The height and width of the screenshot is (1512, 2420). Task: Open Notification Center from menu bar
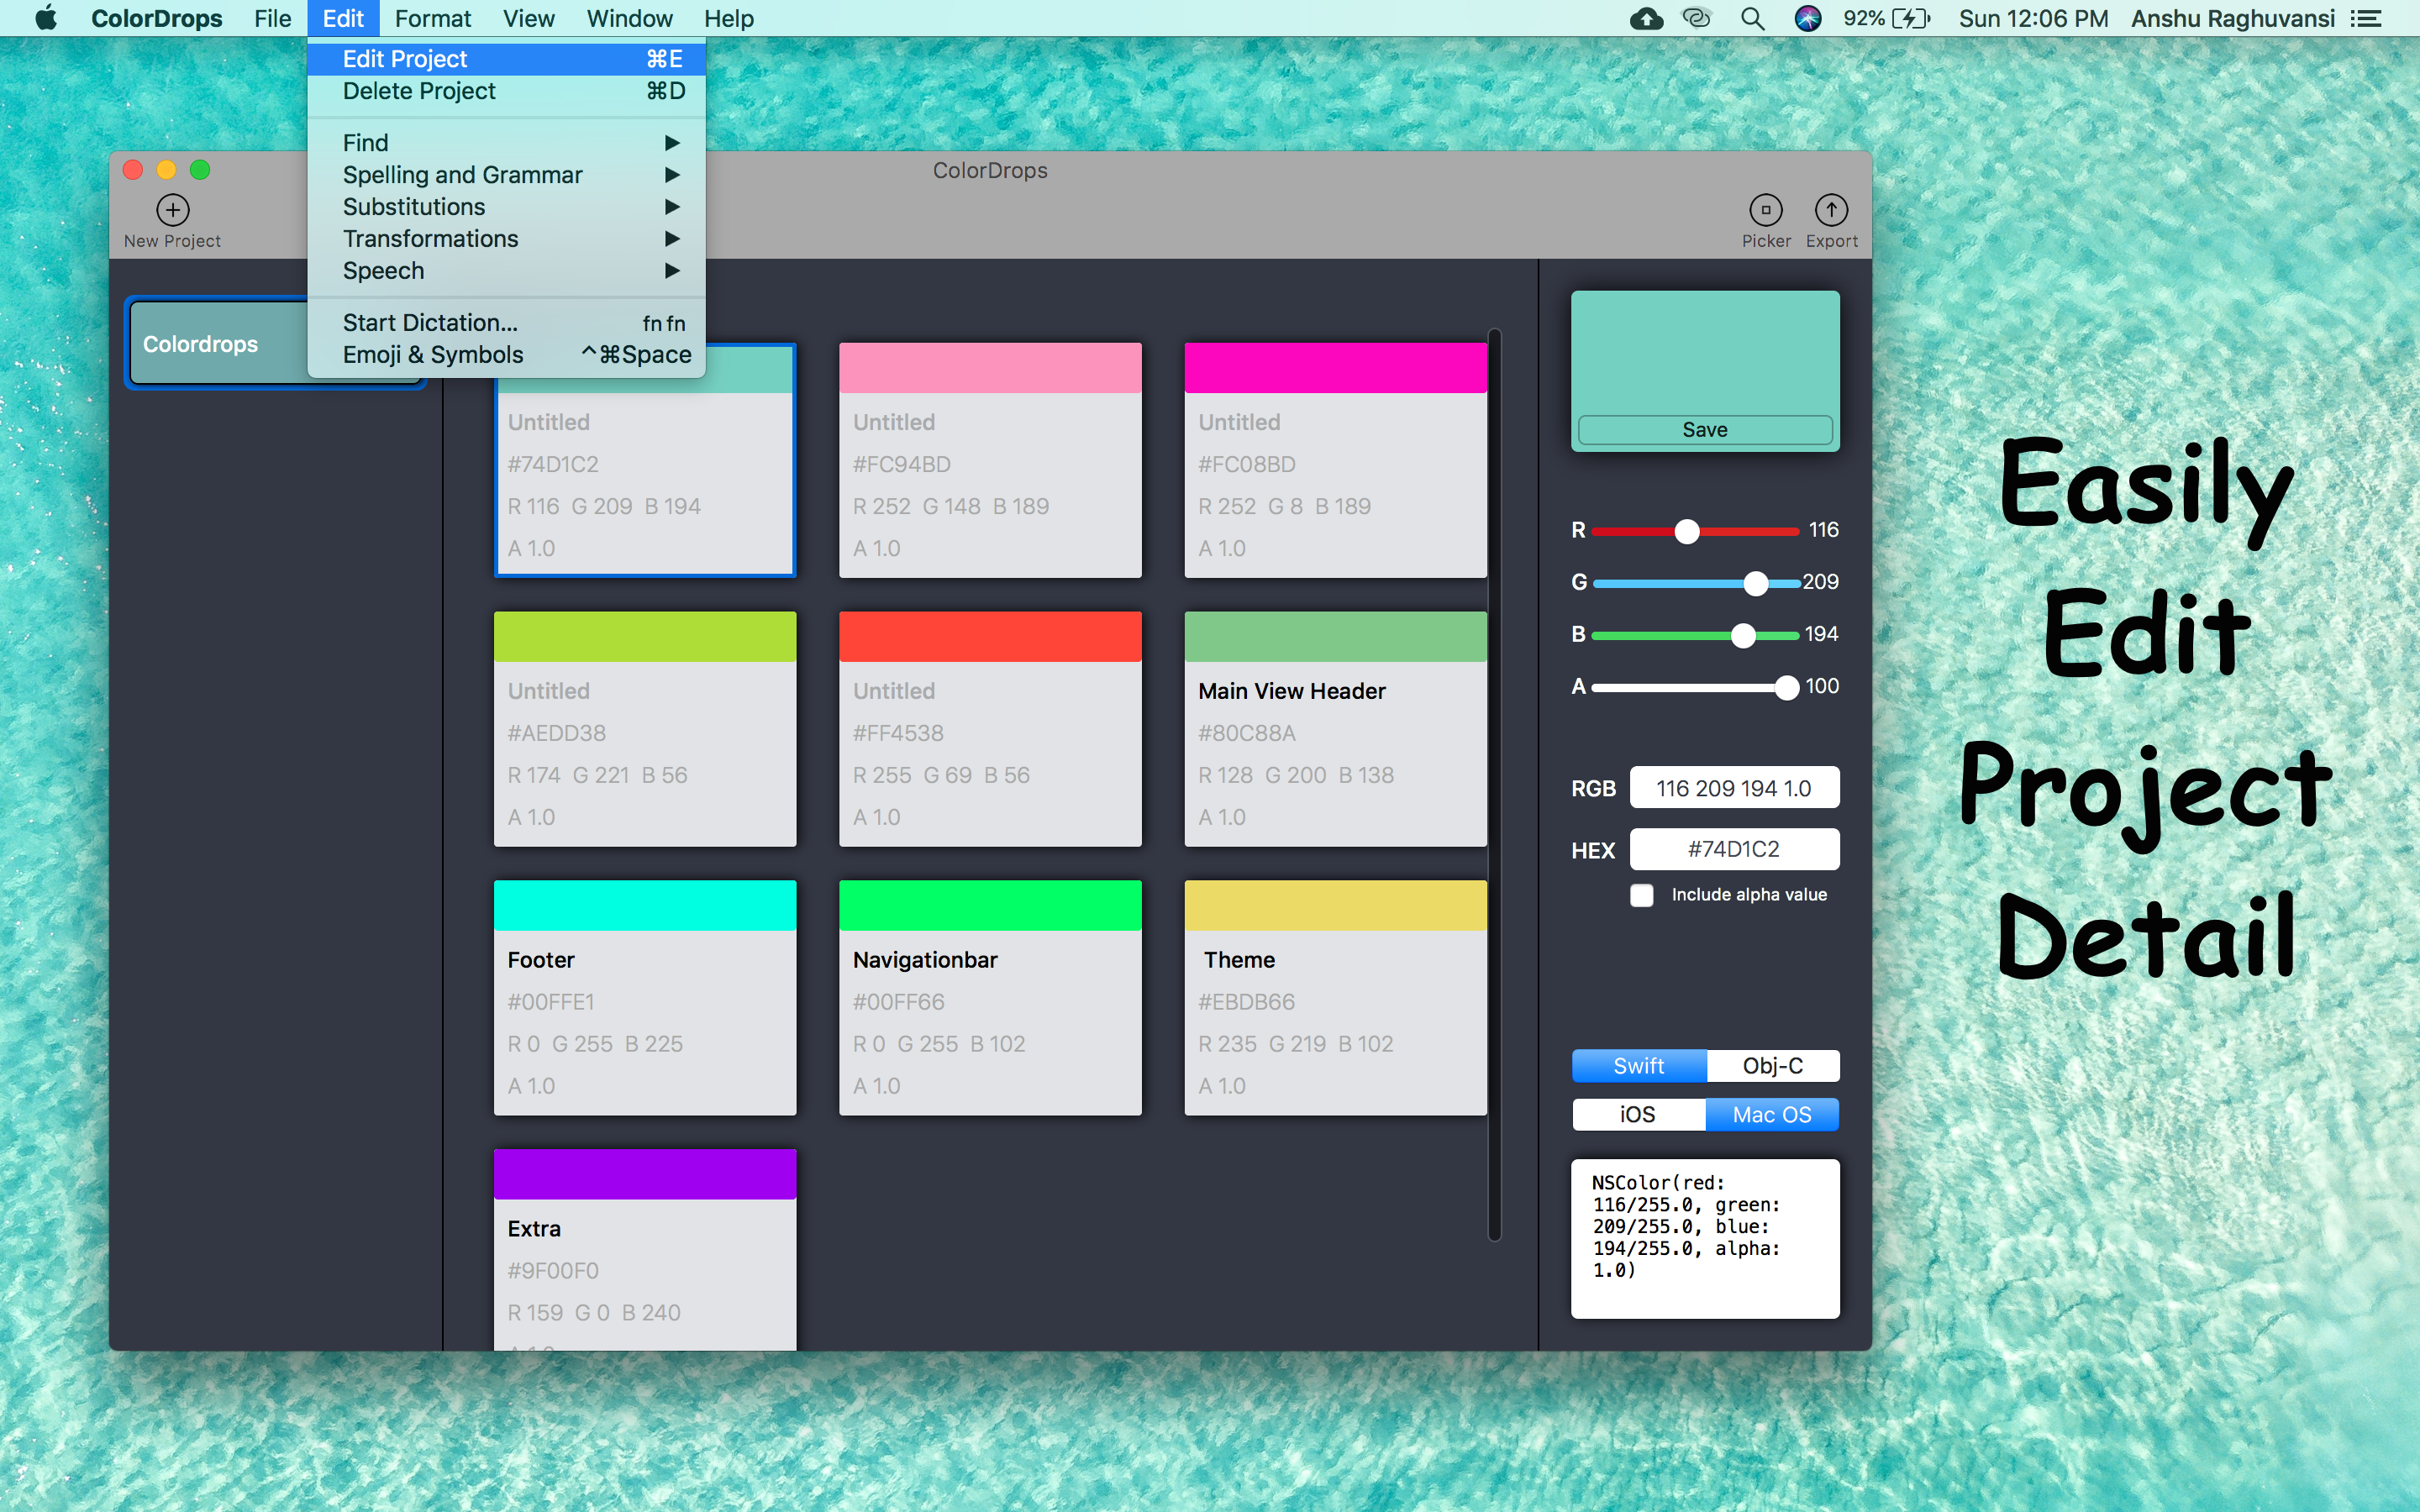[x=2369, y=18]
